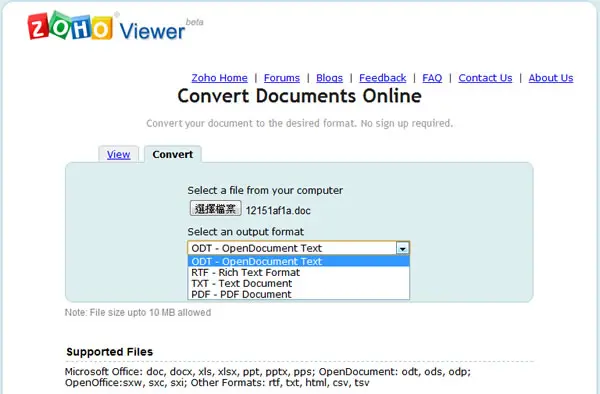Click the Zoho Viewer logo

pos(115,26)
